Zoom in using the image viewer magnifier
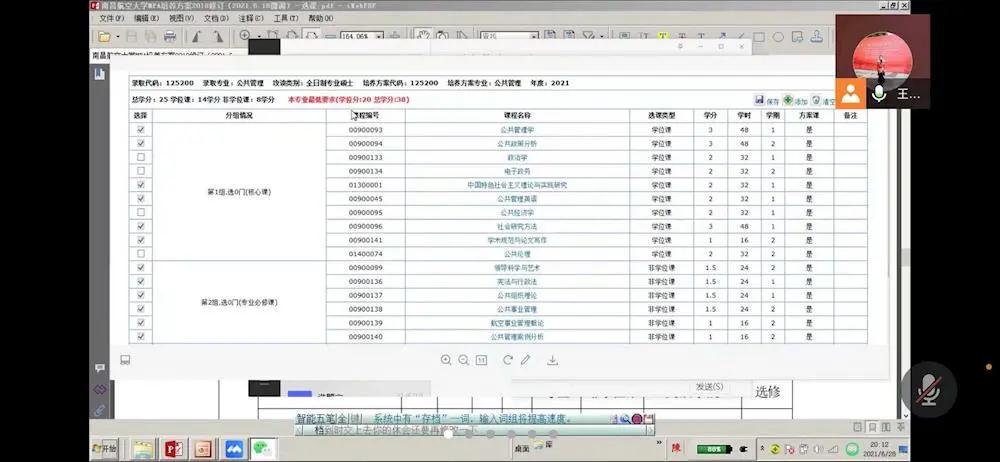1000x462 pixels. [x=446, y=360]
